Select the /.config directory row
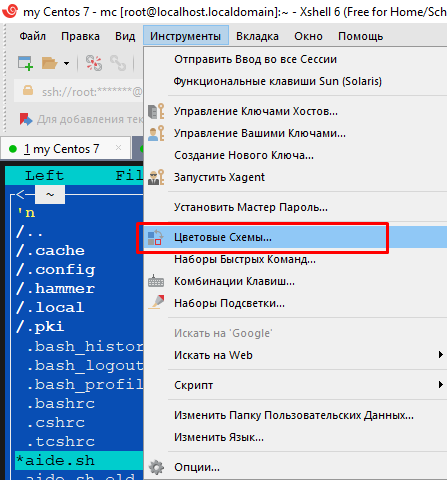447x480 pixels. point(79,270)
